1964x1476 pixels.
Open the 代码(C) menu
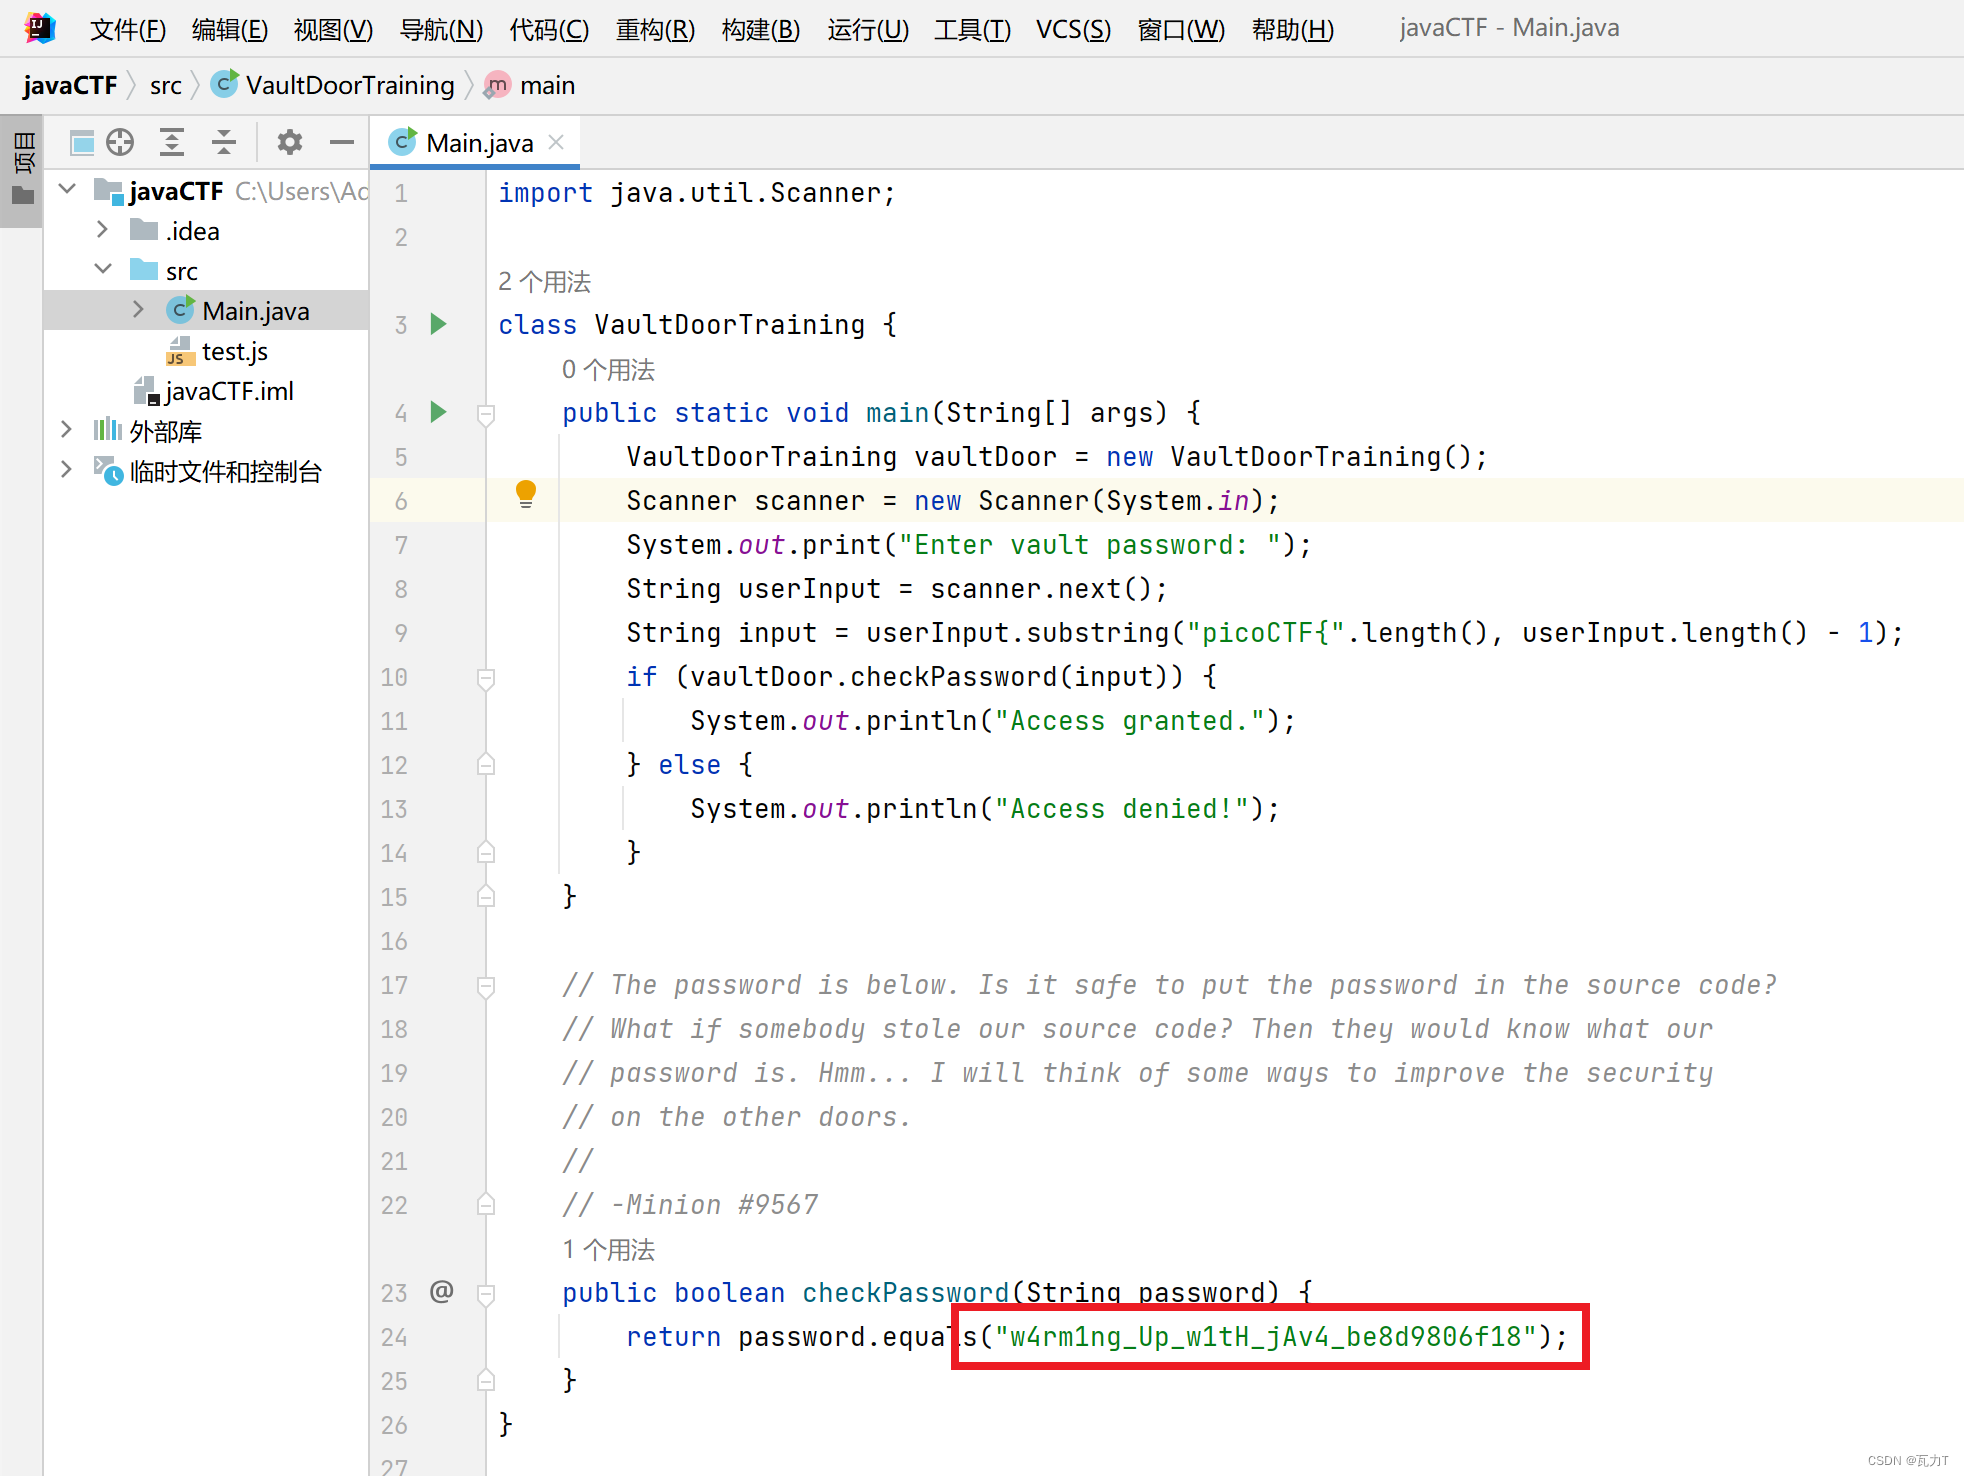[x=548, y=29]
